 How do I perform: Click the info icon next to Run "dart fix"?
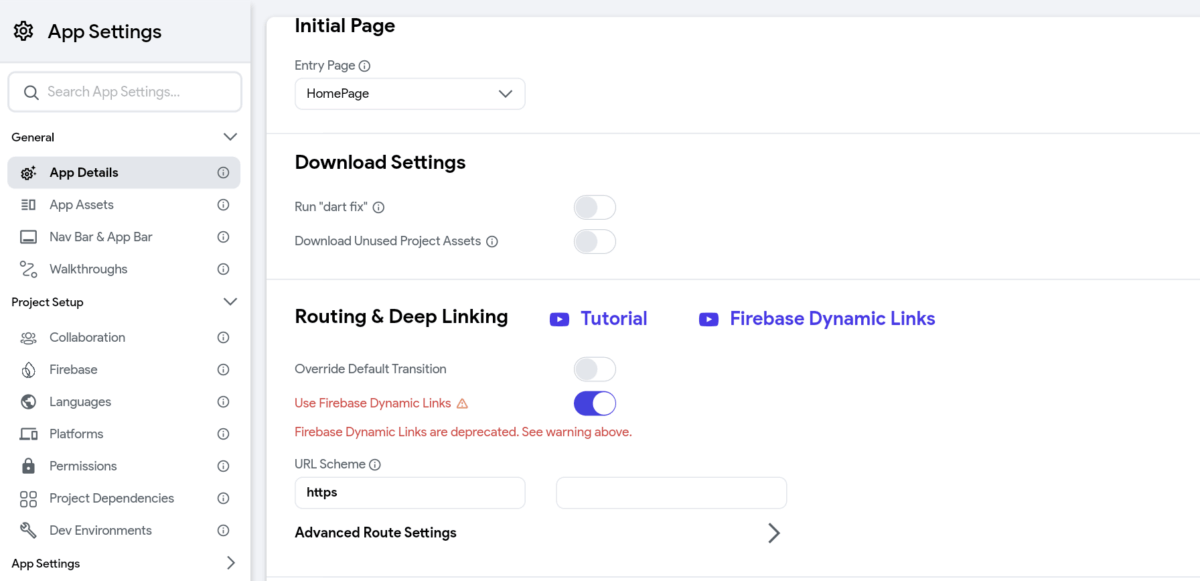click(x=379, y=208)
